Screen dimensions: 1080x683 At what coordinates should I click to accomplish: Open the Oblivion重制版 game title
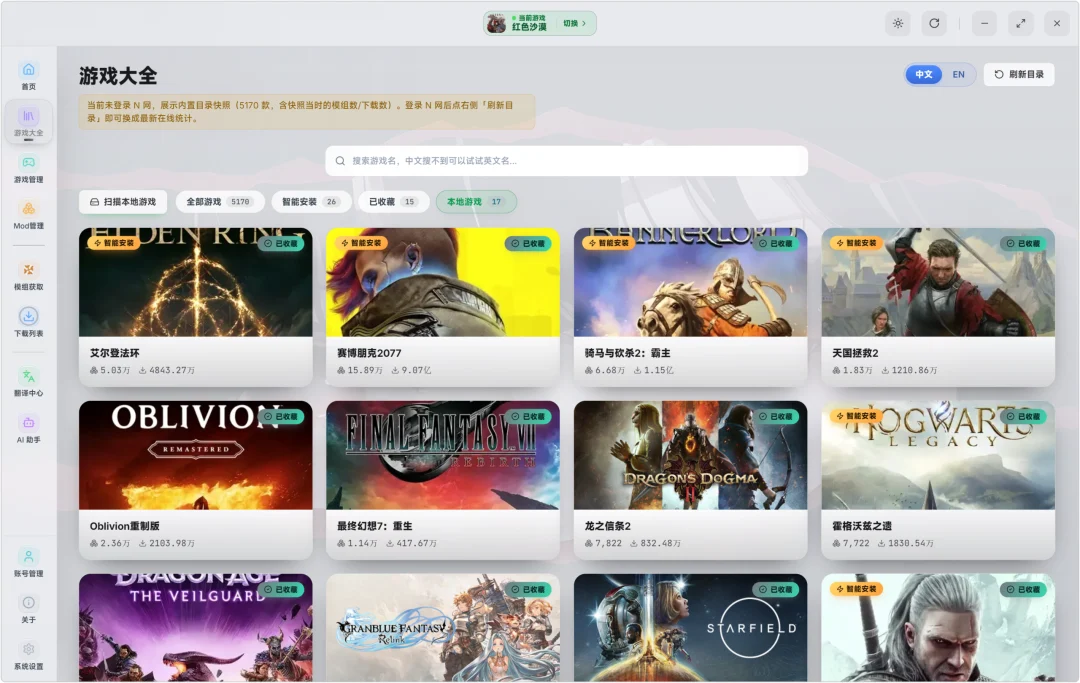[x=125, y=526]
